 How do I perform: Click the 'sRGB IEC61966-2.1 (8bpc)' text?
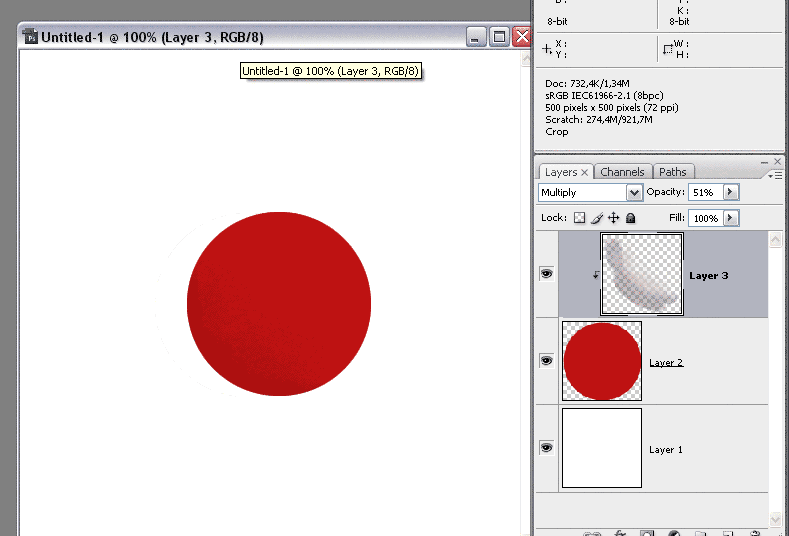(x=604, y=96)
